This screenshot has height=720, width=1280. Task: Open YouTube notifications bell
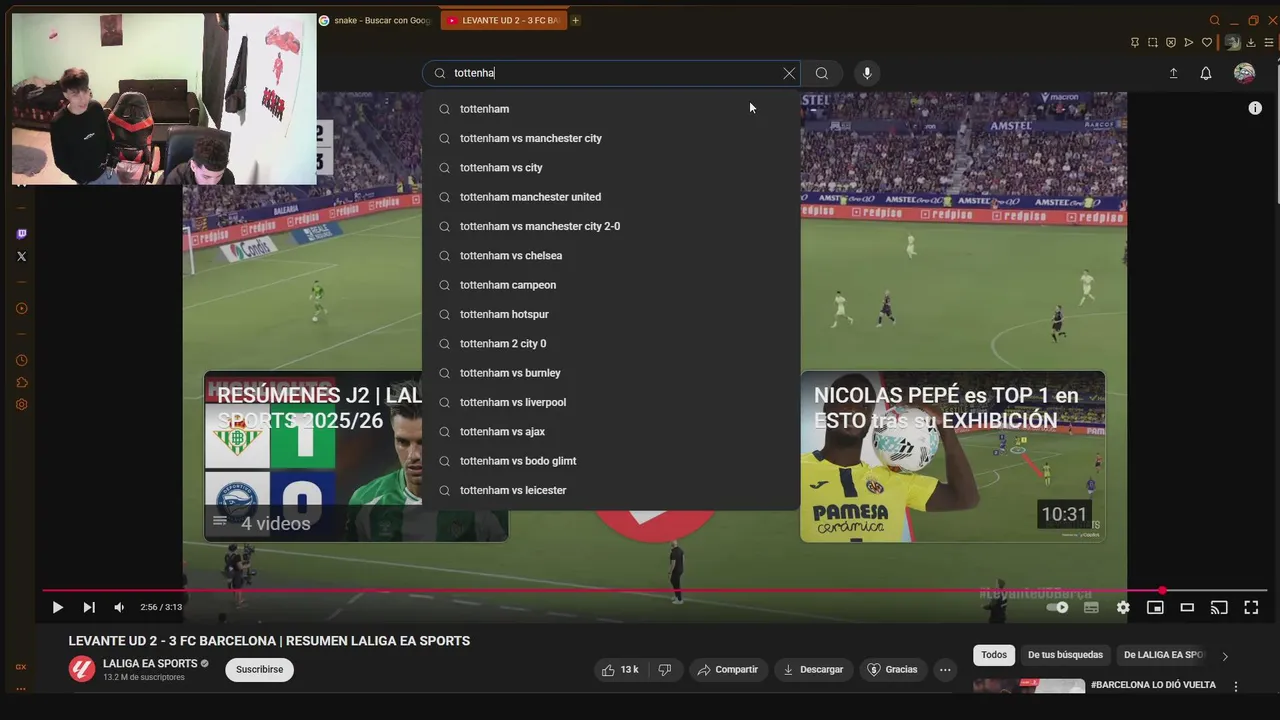click(x=1206, y=73)
